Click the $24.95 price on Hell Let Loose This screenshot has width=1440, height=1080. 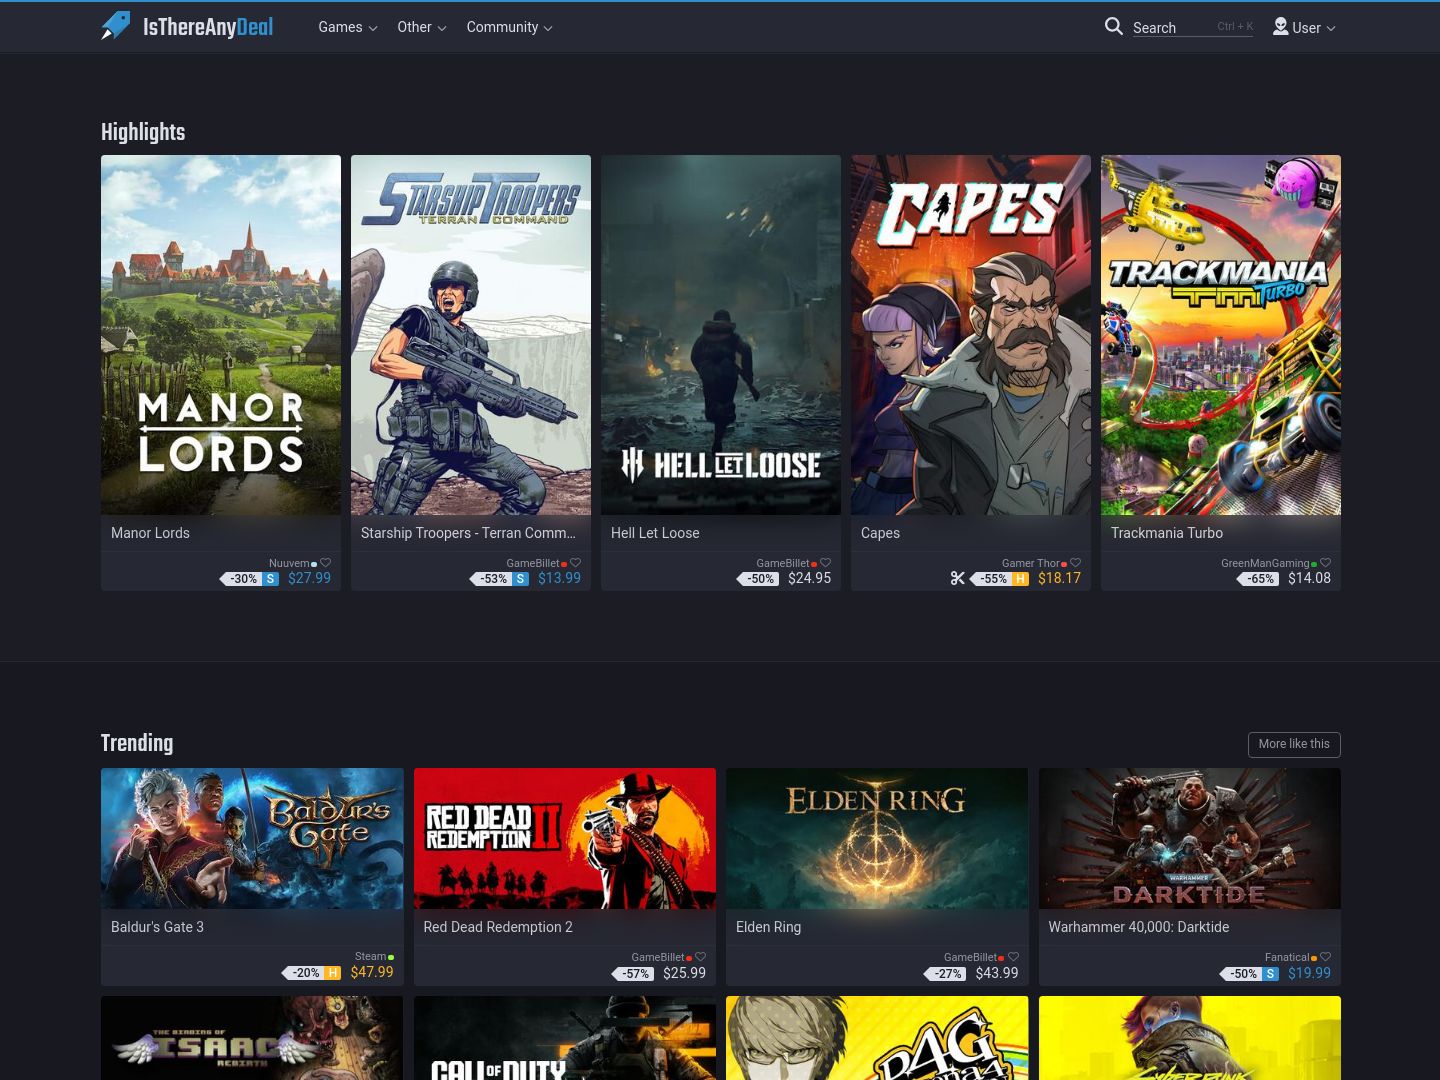809,578
